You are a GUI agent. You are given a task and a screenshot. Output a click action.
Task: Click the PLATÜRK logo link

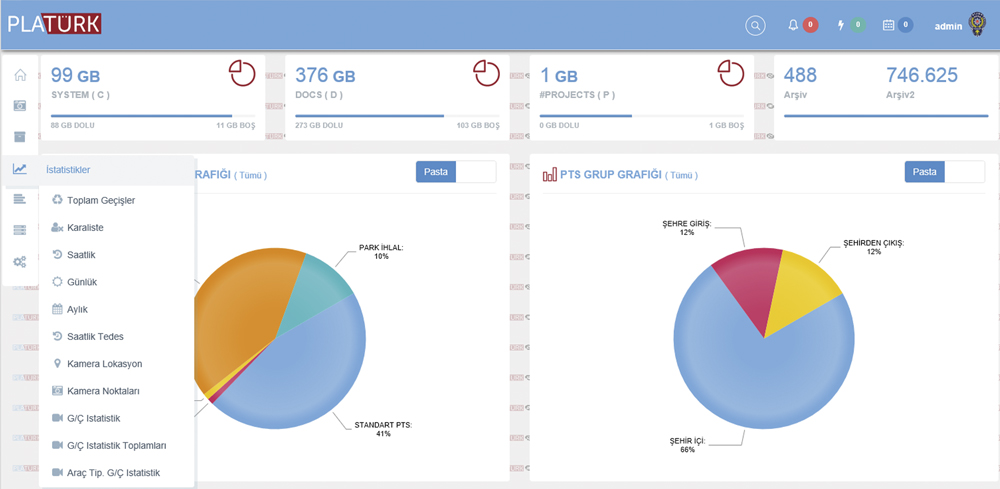[54, 25]
